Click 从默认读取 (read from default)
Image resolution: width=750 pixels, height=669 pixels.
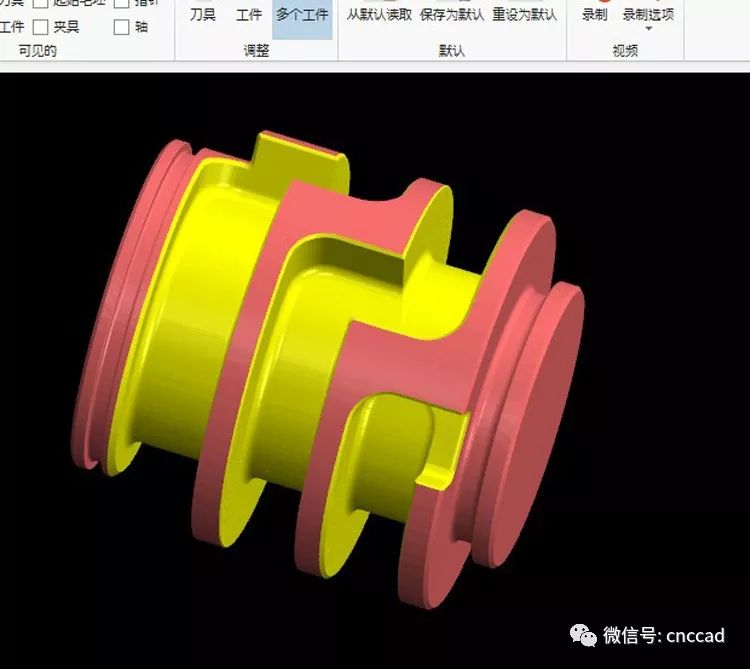point(379,14)
